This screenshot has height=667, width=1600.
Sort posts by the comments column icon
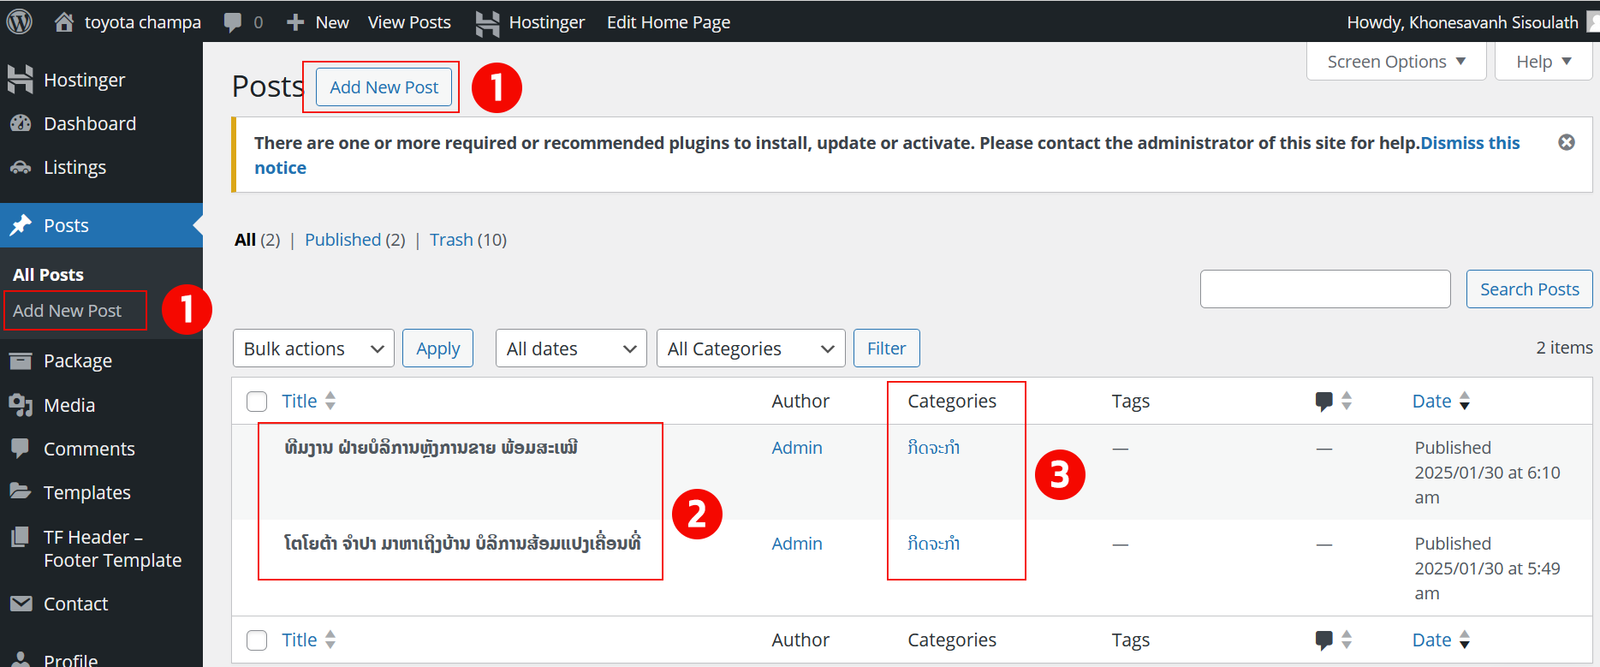(1324, 401)
